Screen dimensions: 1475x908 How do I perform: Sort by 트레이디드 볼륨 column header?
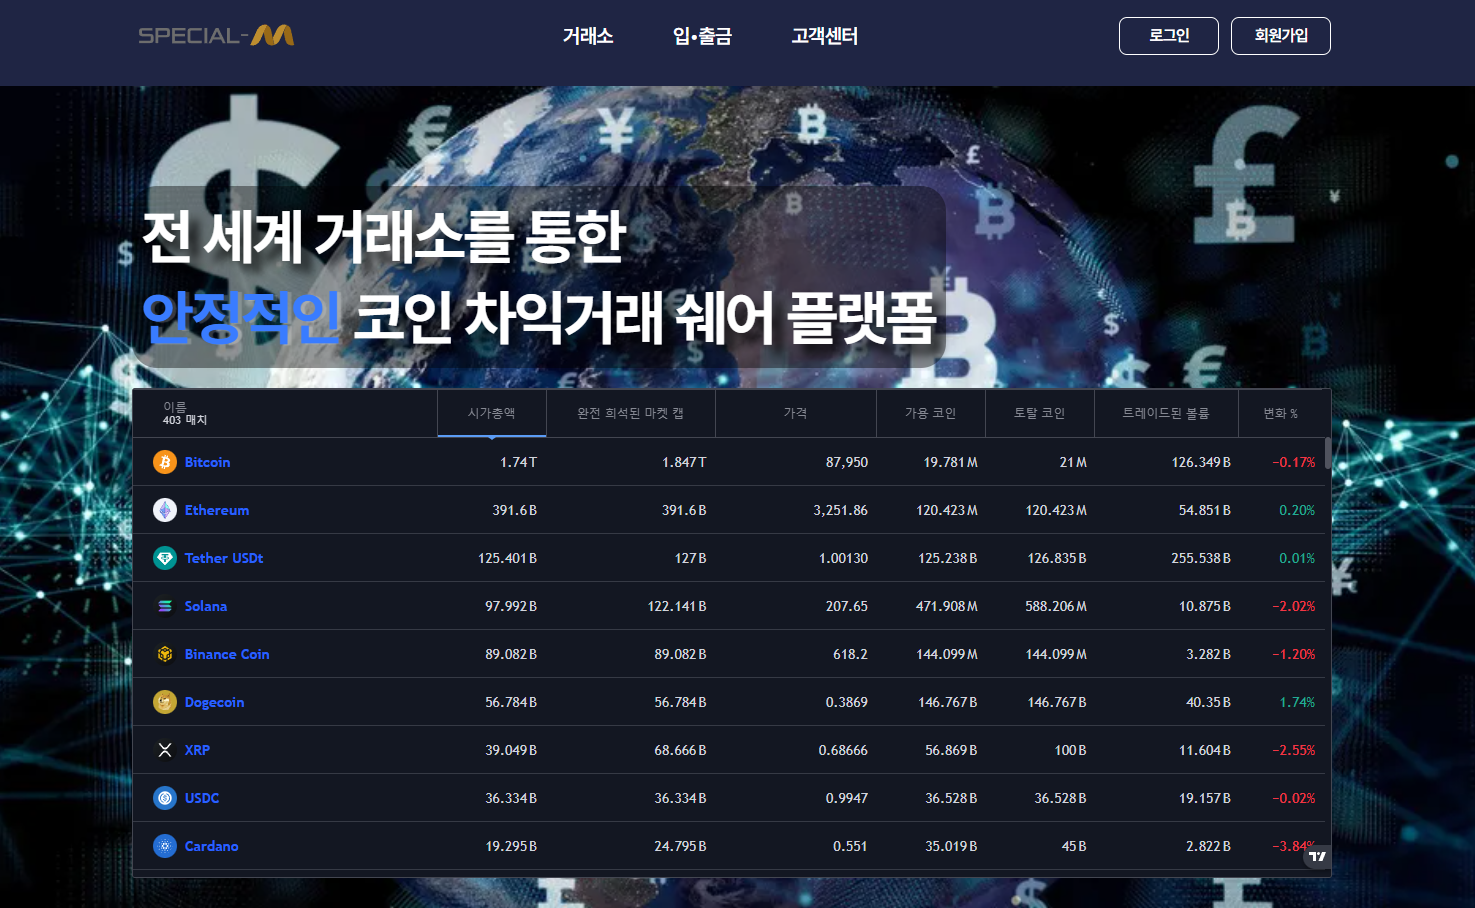pyautogui.click(x=1166, y=413)
